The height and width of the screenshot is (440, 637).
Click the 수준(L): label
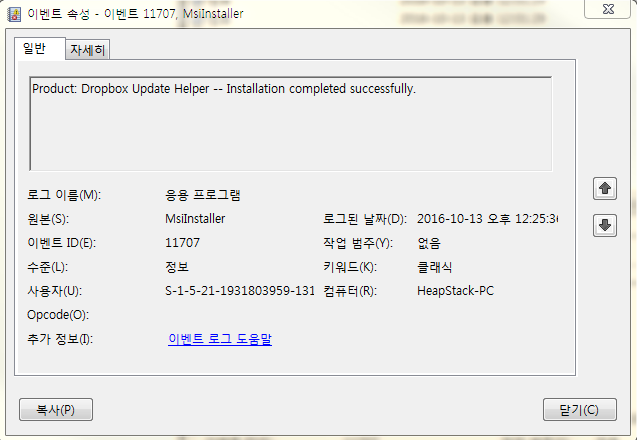[x=48, y=267]
